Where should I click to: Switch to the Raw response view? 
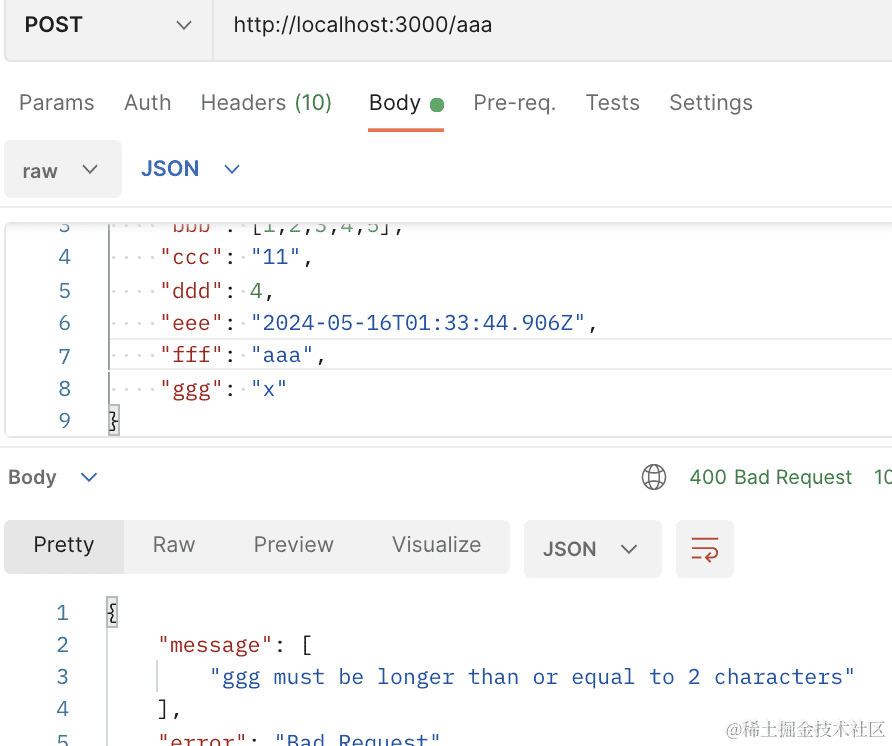174,545
